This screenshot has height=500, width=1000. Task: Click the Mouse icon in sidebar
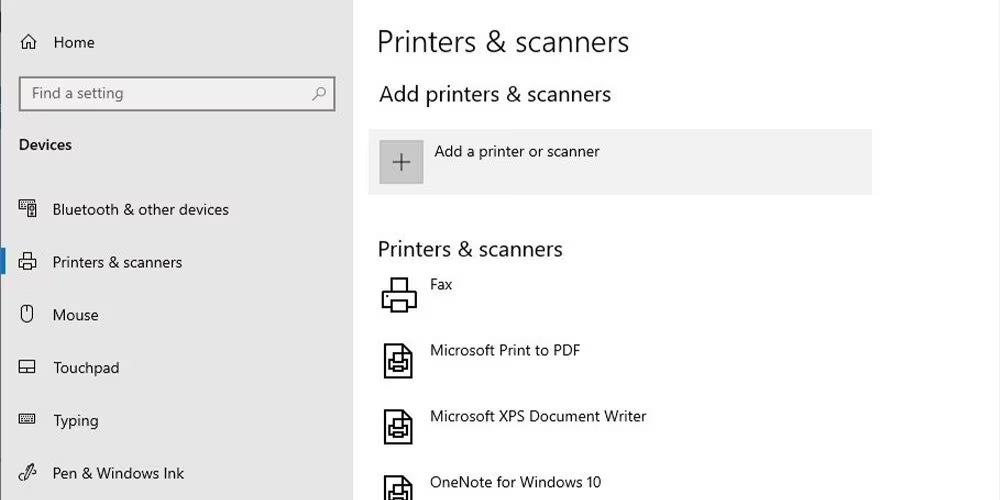pos(27,314)
